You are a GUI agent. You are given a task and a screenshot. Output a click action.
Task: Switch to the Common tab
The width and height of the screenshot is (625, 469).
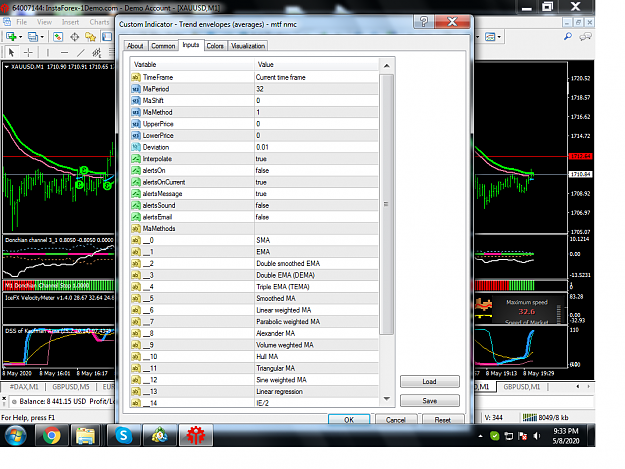pyautogui.click(x=163, y=46)
